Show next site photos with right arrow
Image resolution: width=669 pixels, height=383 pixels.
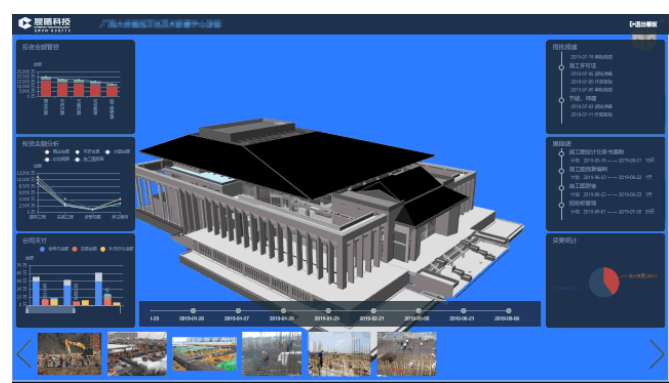point(656,354)
